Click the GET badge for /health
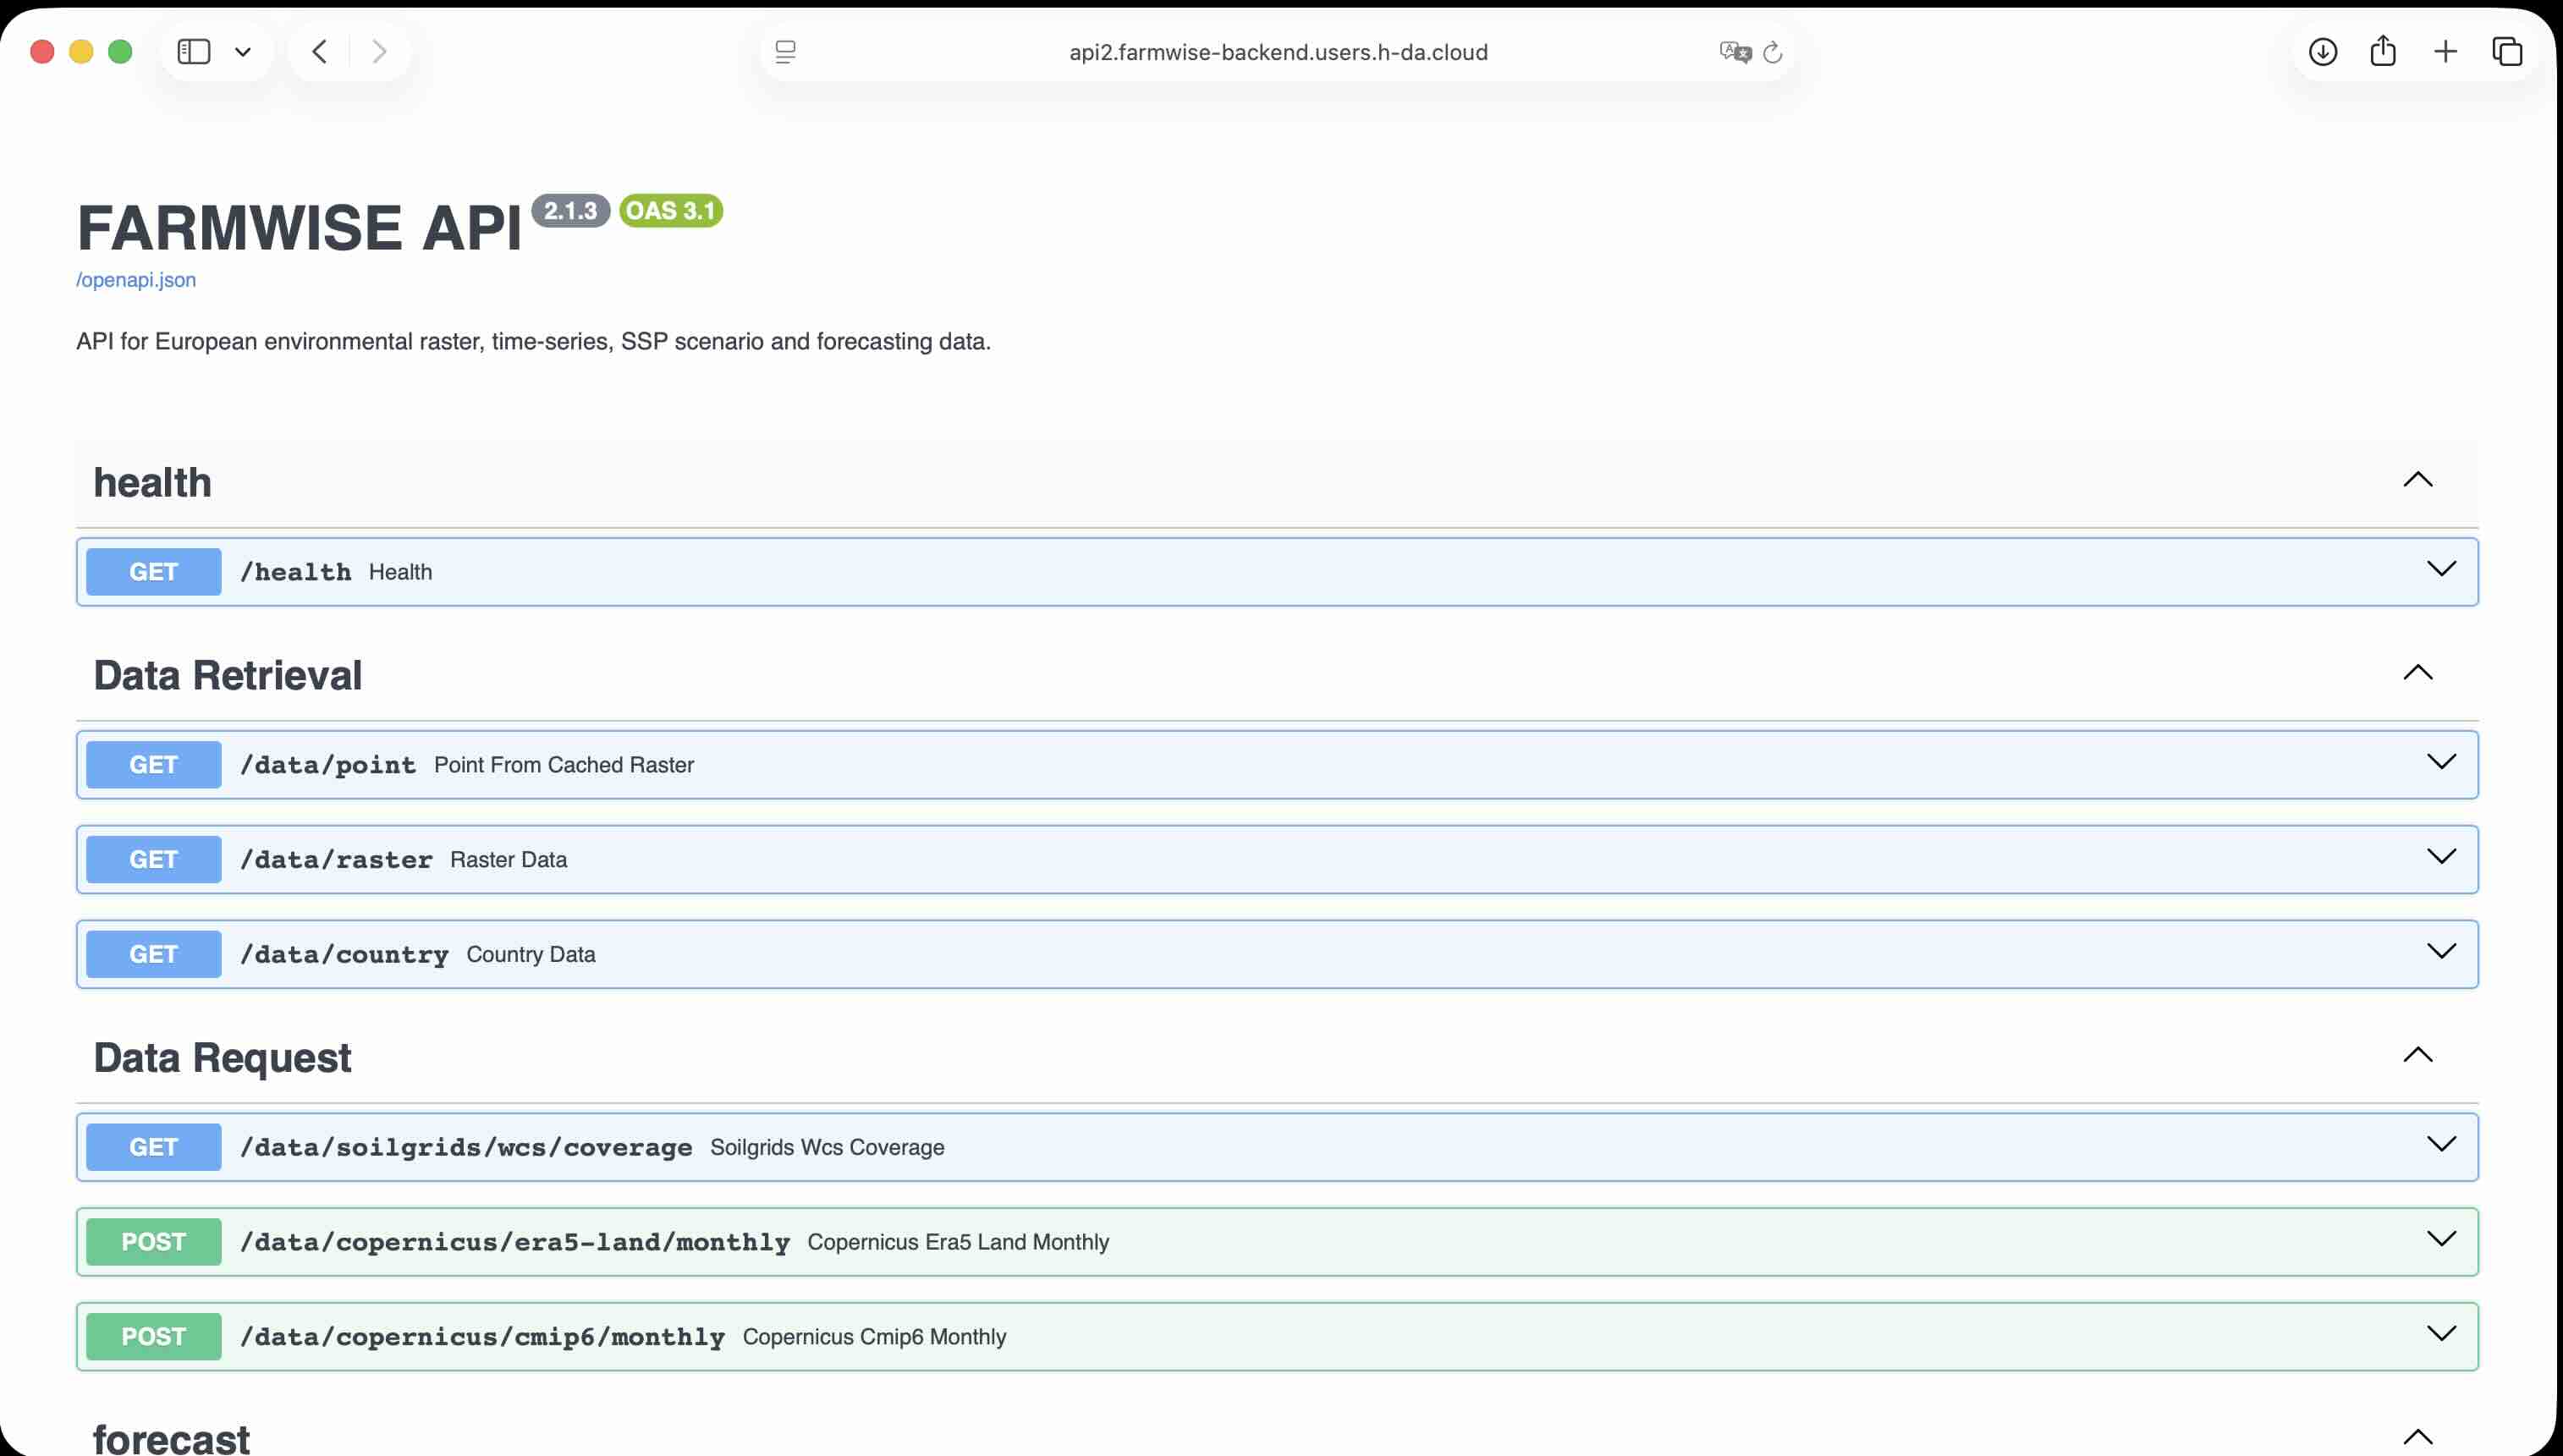This screenshot has width=2563, height=1456. click(x=153, y=572)
